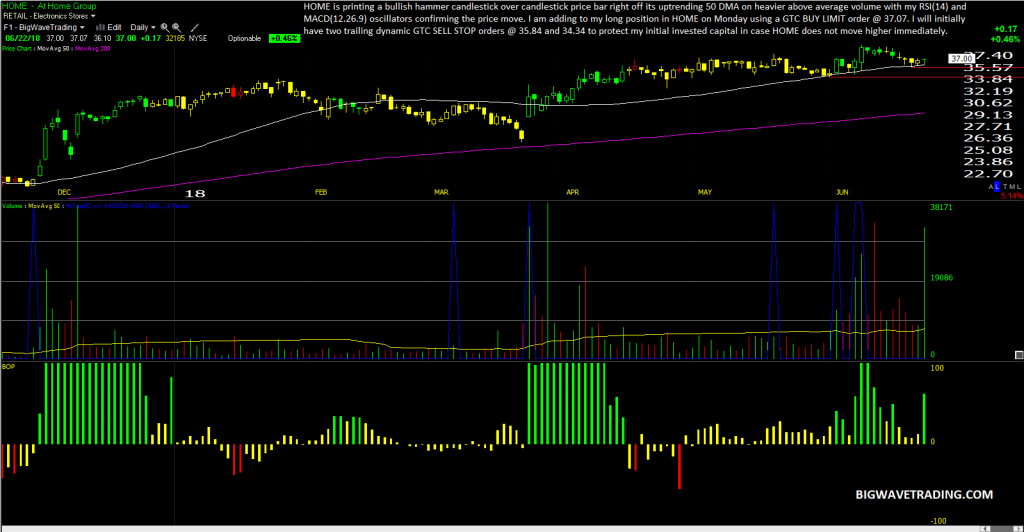The image size is (1024, 532).
Task: Select the Price Chart legend label
Action: [x=16, y=49]
